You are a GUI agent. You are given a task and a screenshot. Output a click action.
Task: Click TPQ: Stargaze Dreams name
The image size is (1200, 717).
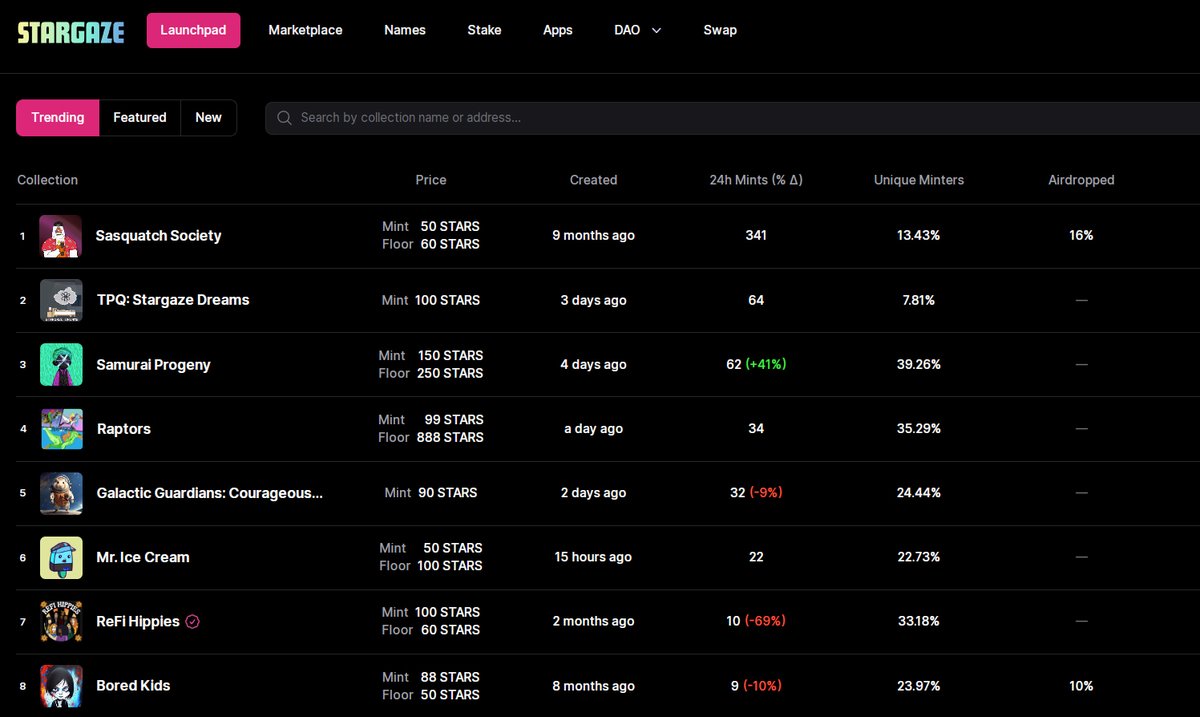(173, 300)
